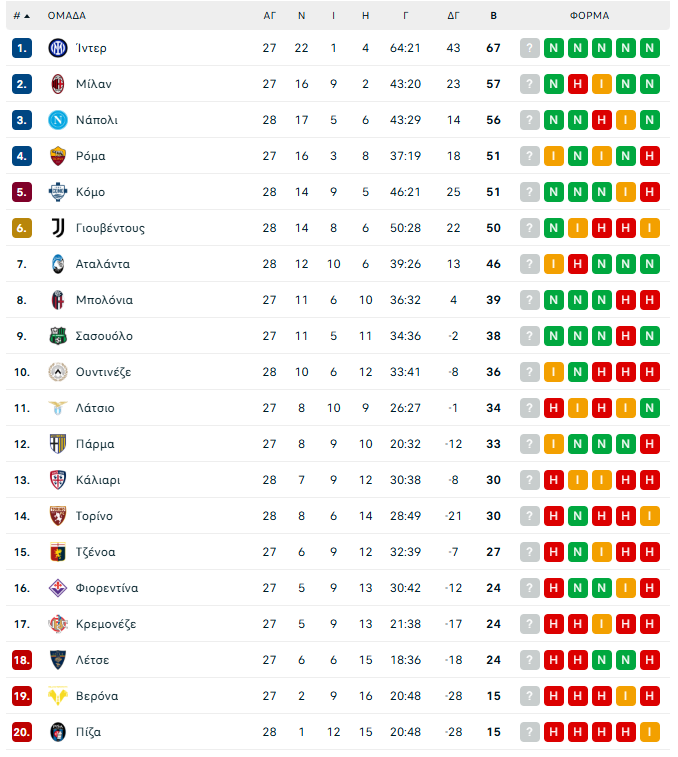The height and width of the screenshot is (757, 678).
Task: Open the Roma crest icon
Action: [58, 156]
